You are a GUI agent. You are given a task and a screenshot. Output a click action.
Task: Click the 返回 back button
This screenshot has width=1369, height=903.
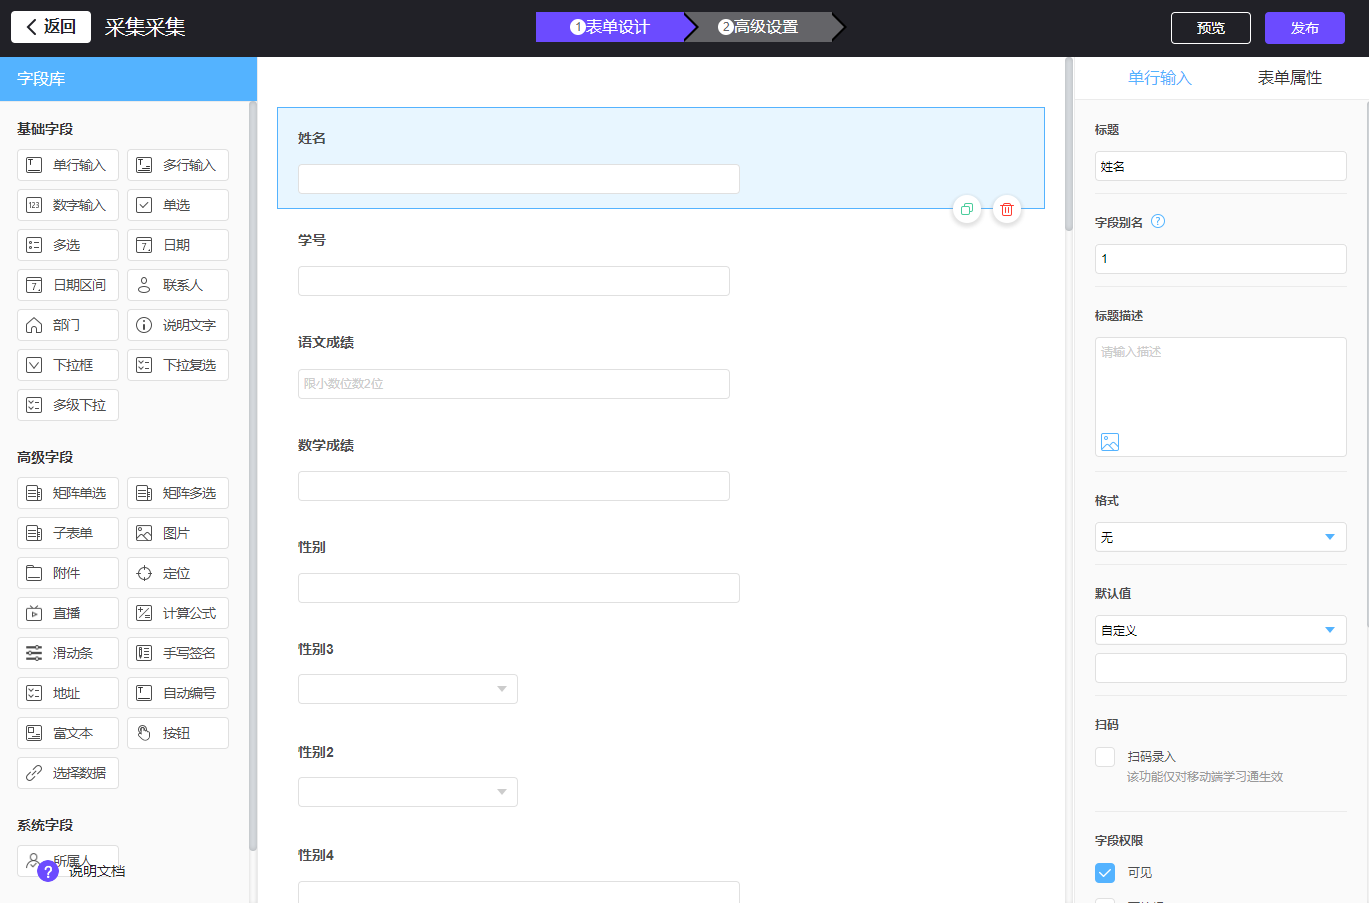51,27
